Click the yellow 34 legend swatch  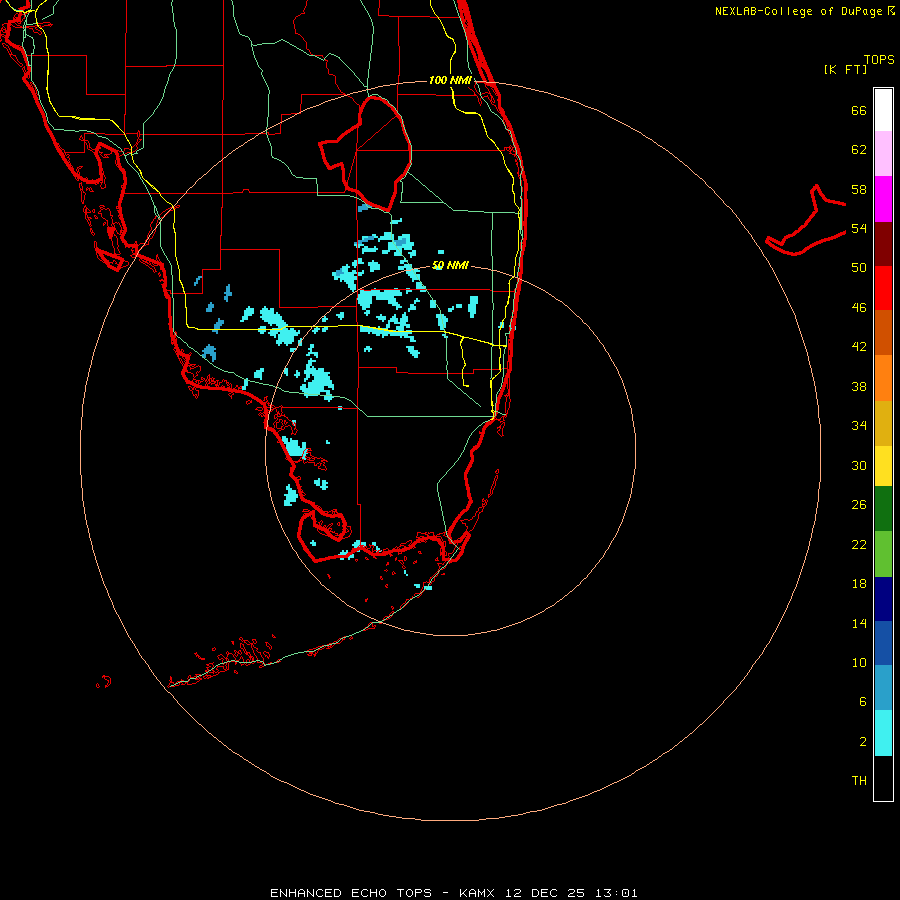[x=883, y=466]
